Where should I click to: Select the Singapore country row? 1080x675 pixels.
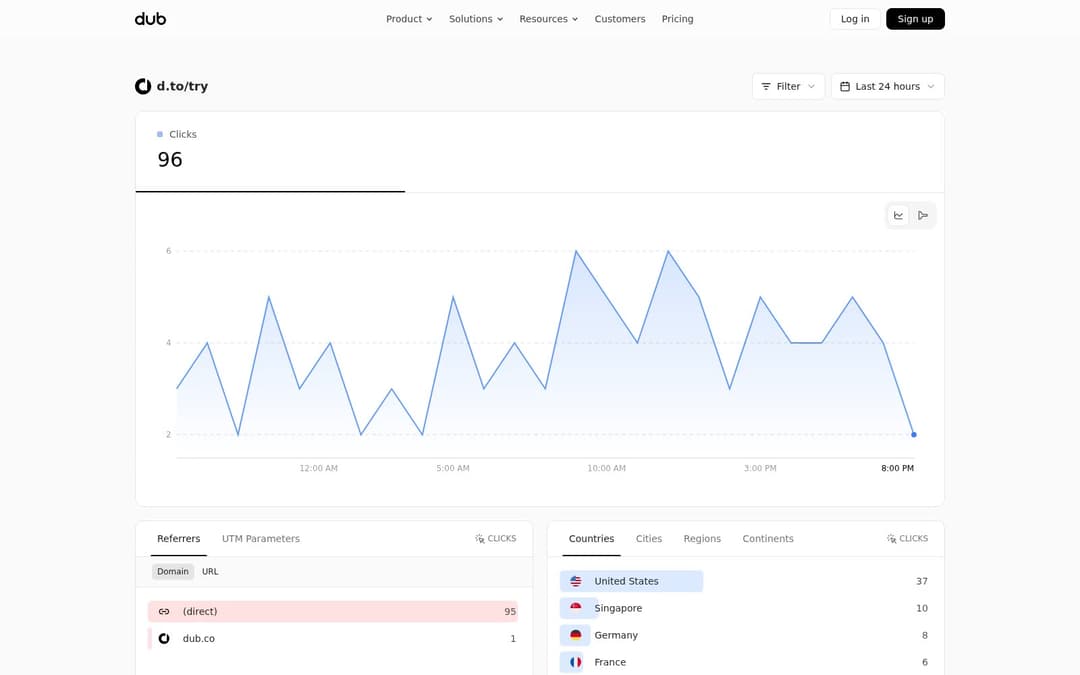tap(745, 608)
